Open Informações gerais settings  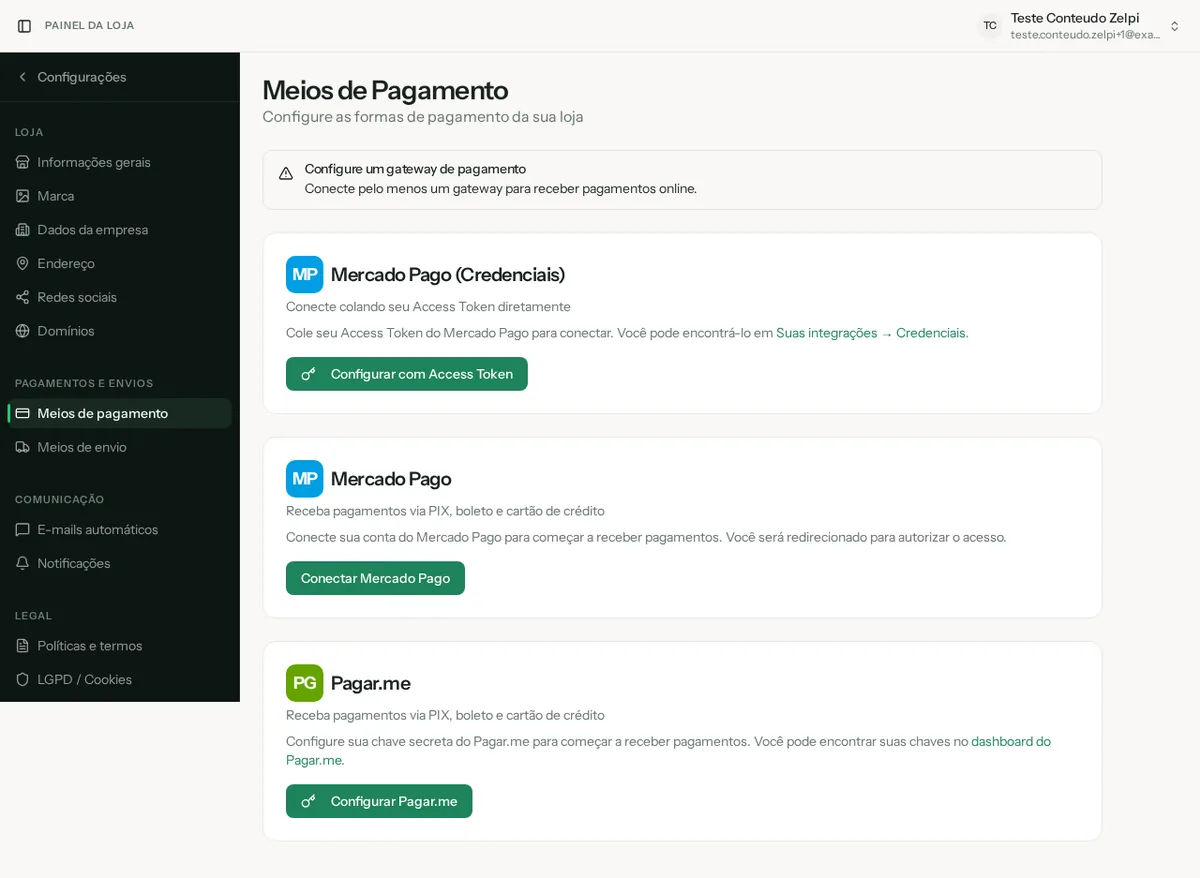coord(120,162)
